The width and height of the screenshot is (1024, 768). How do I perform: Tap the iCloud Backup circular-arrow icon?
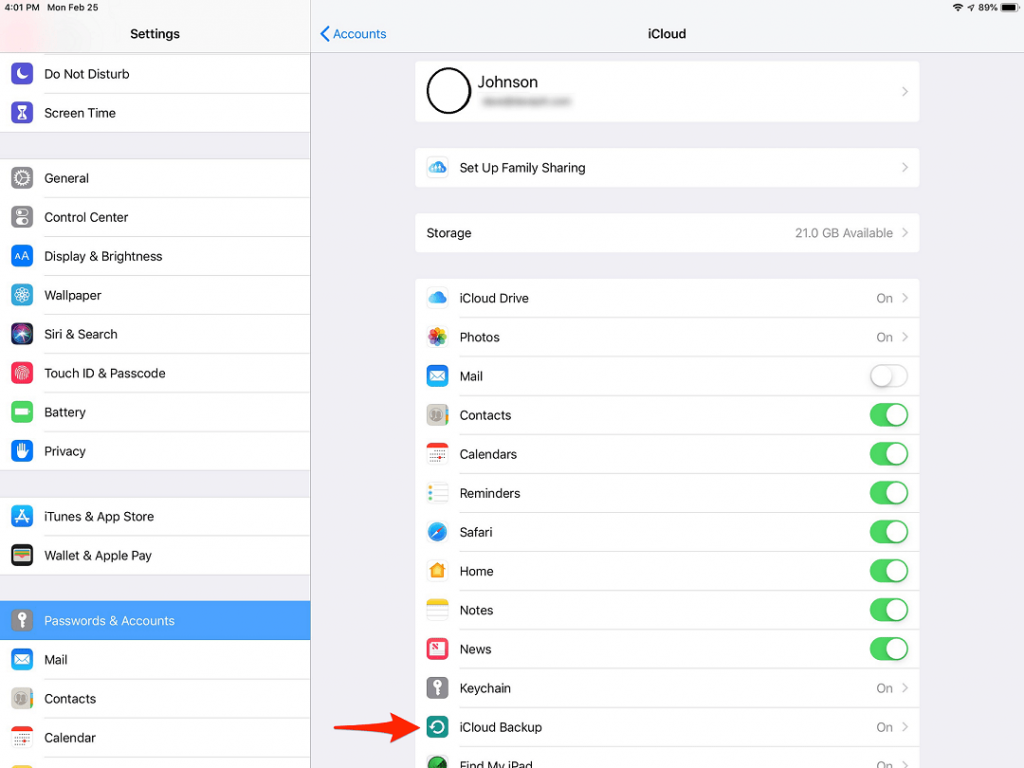(x=438, y=727)
